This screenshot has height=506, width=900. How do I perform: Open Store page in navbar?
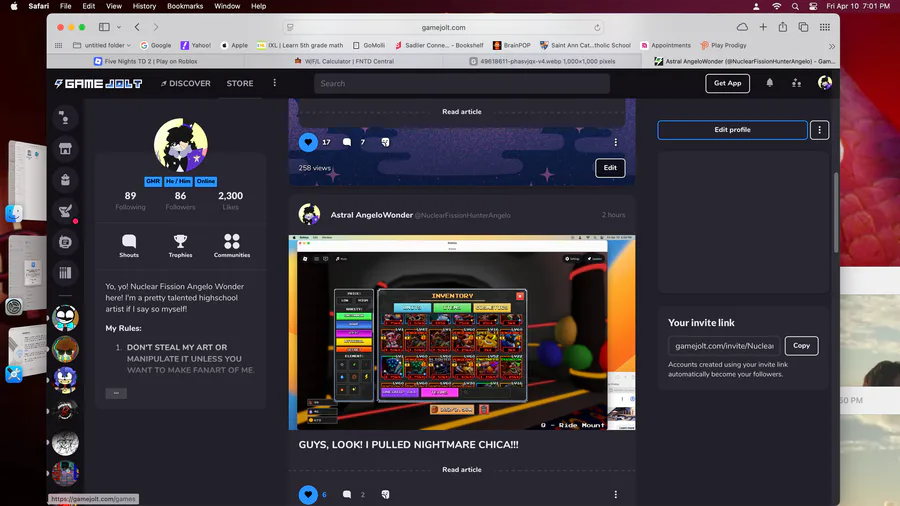pos(240,84)
